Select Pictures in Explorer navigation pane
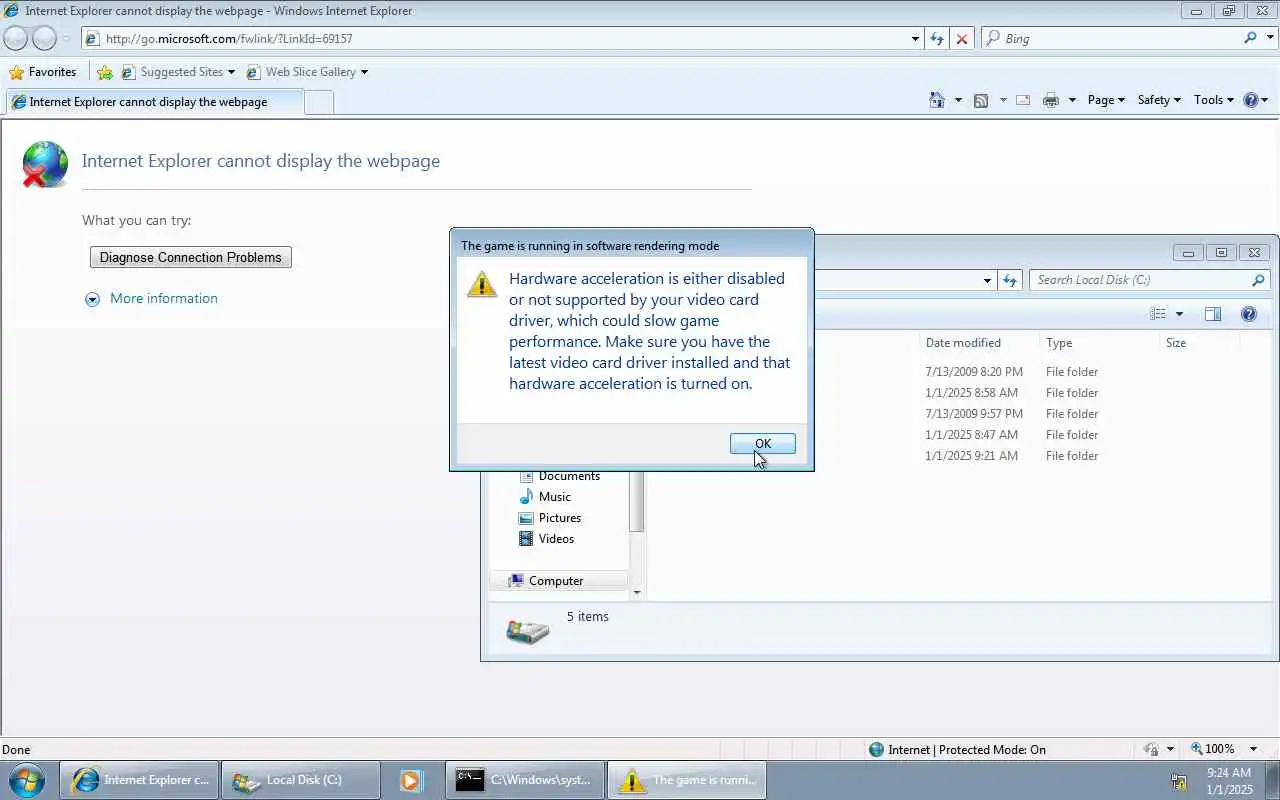The image size is (1280, 800). pyautogui.click(x=560, y=518)
